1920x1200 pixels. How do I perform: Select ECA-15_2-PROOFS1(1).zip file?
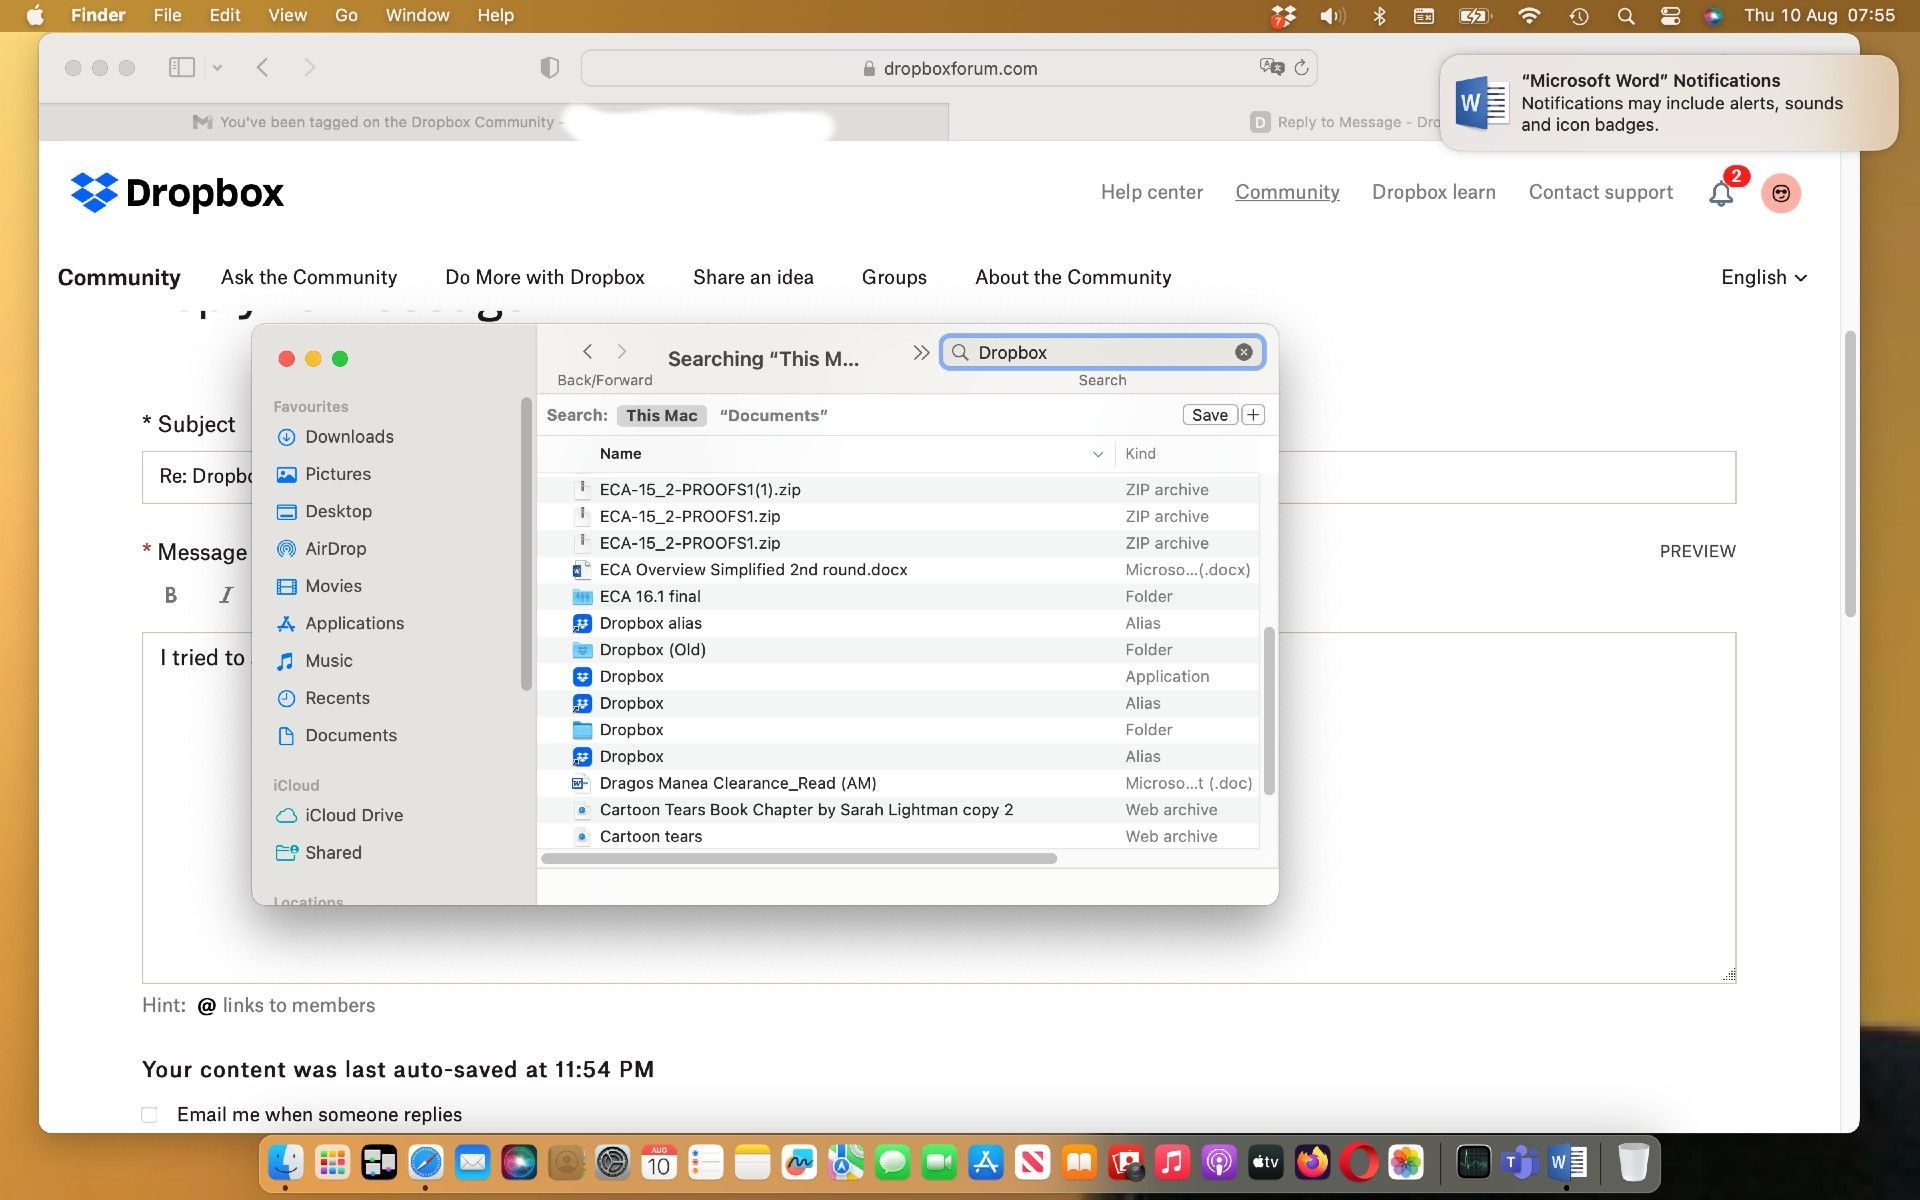tap(898, 490)
